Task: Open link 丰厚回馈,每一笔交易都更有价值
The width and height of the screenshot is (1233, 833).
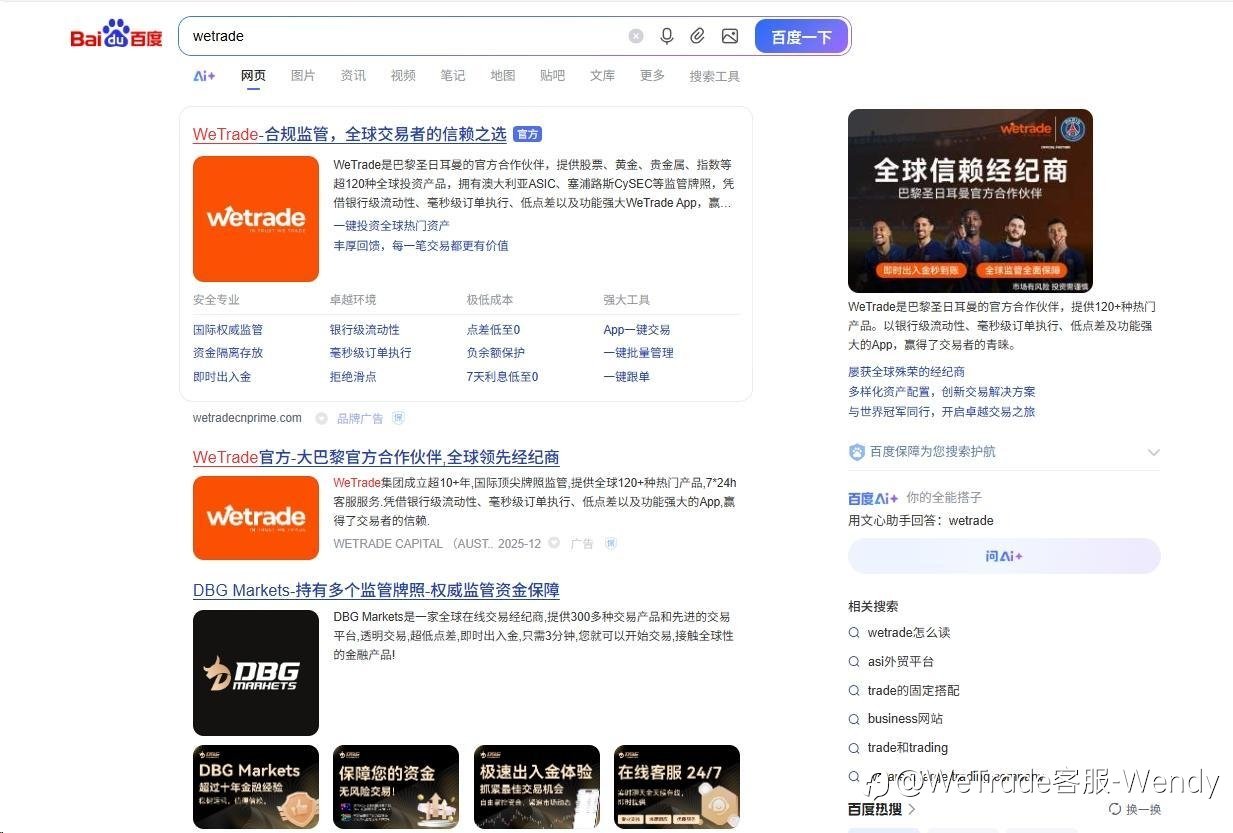Action: point(421,246)
